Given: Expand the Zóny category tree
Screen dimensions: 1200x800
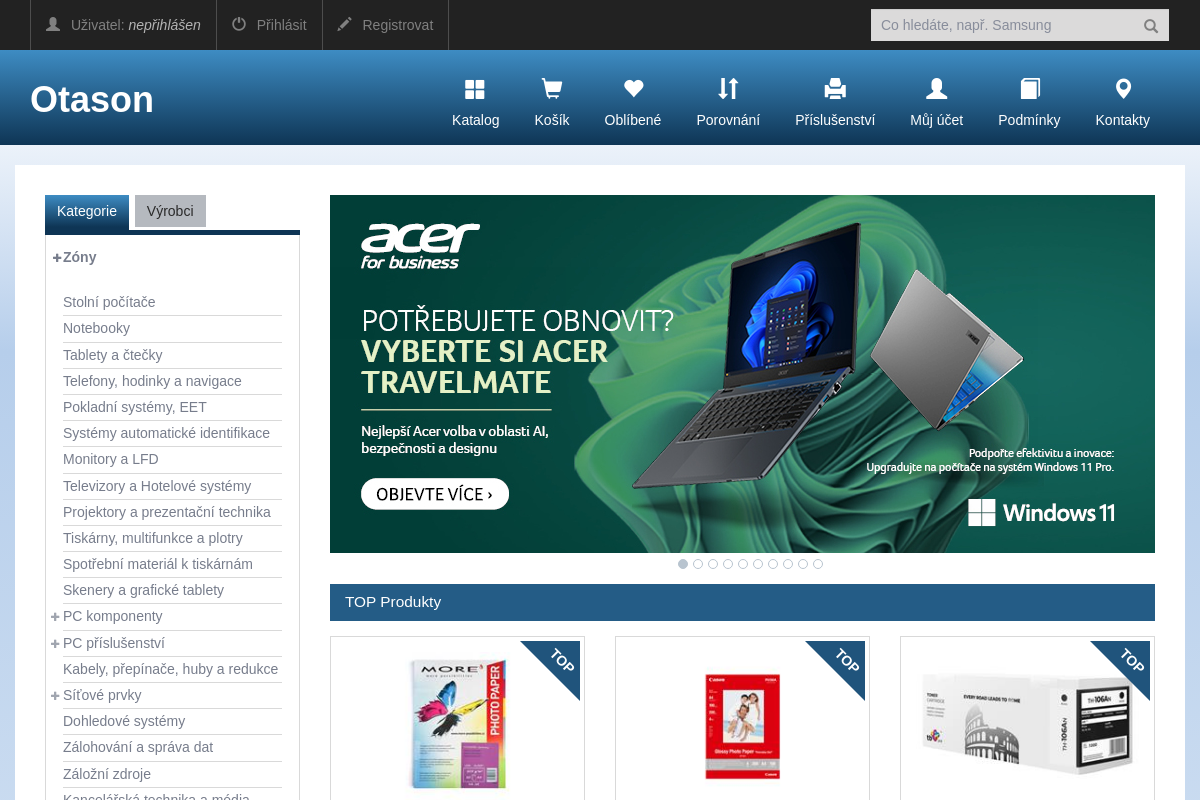Looking at the screenshot, I should click(57, 258).
